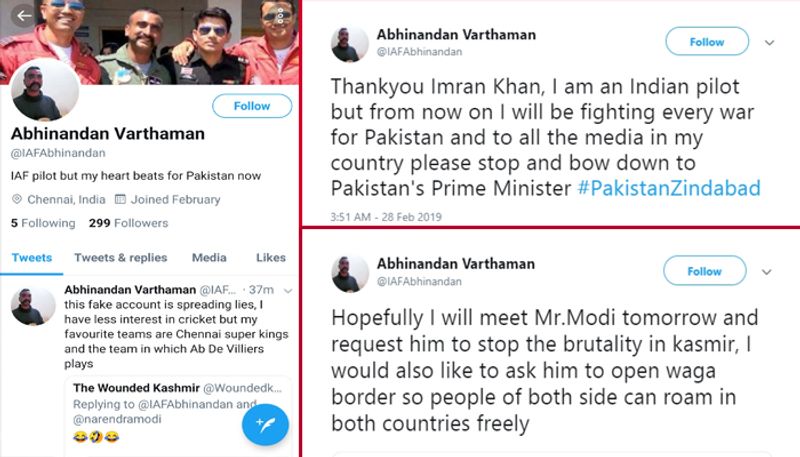800x457 pixels.
Task: Click avatar on the Imran Khan tweet
Action: click(349, 44)
